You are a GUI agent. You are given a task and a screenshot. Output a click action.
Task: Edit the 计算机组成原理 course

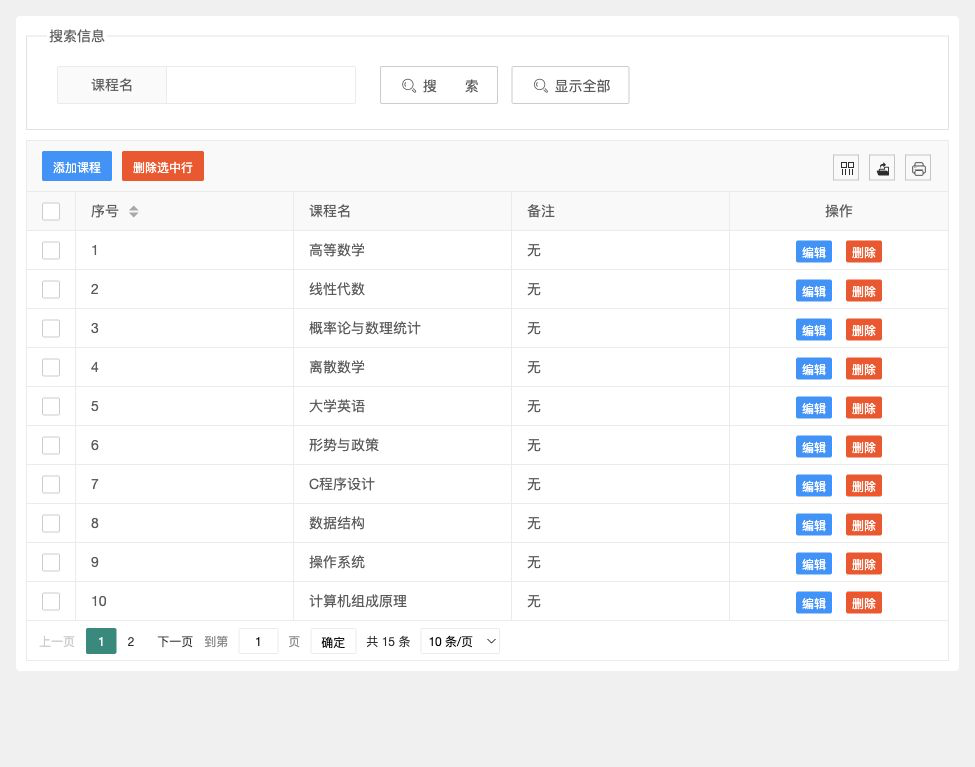(x=814, y=603)
